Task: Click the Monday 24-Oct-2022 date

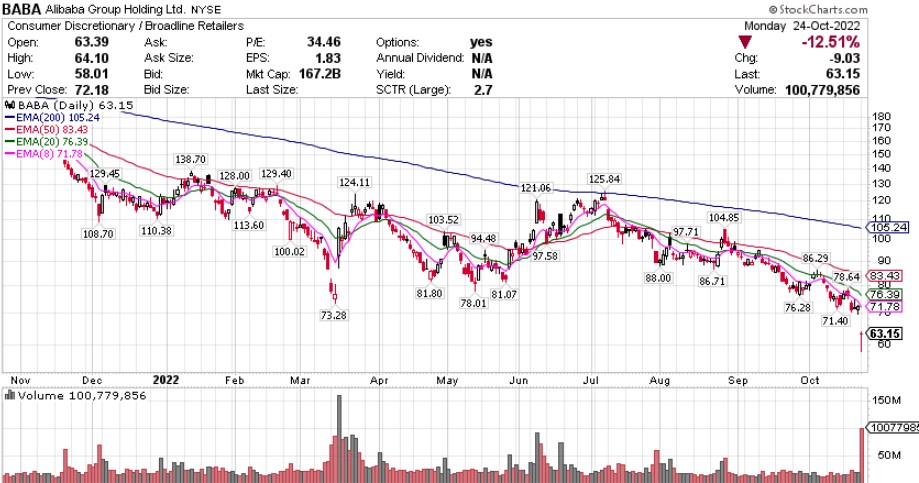Action: tap(801, 26)
